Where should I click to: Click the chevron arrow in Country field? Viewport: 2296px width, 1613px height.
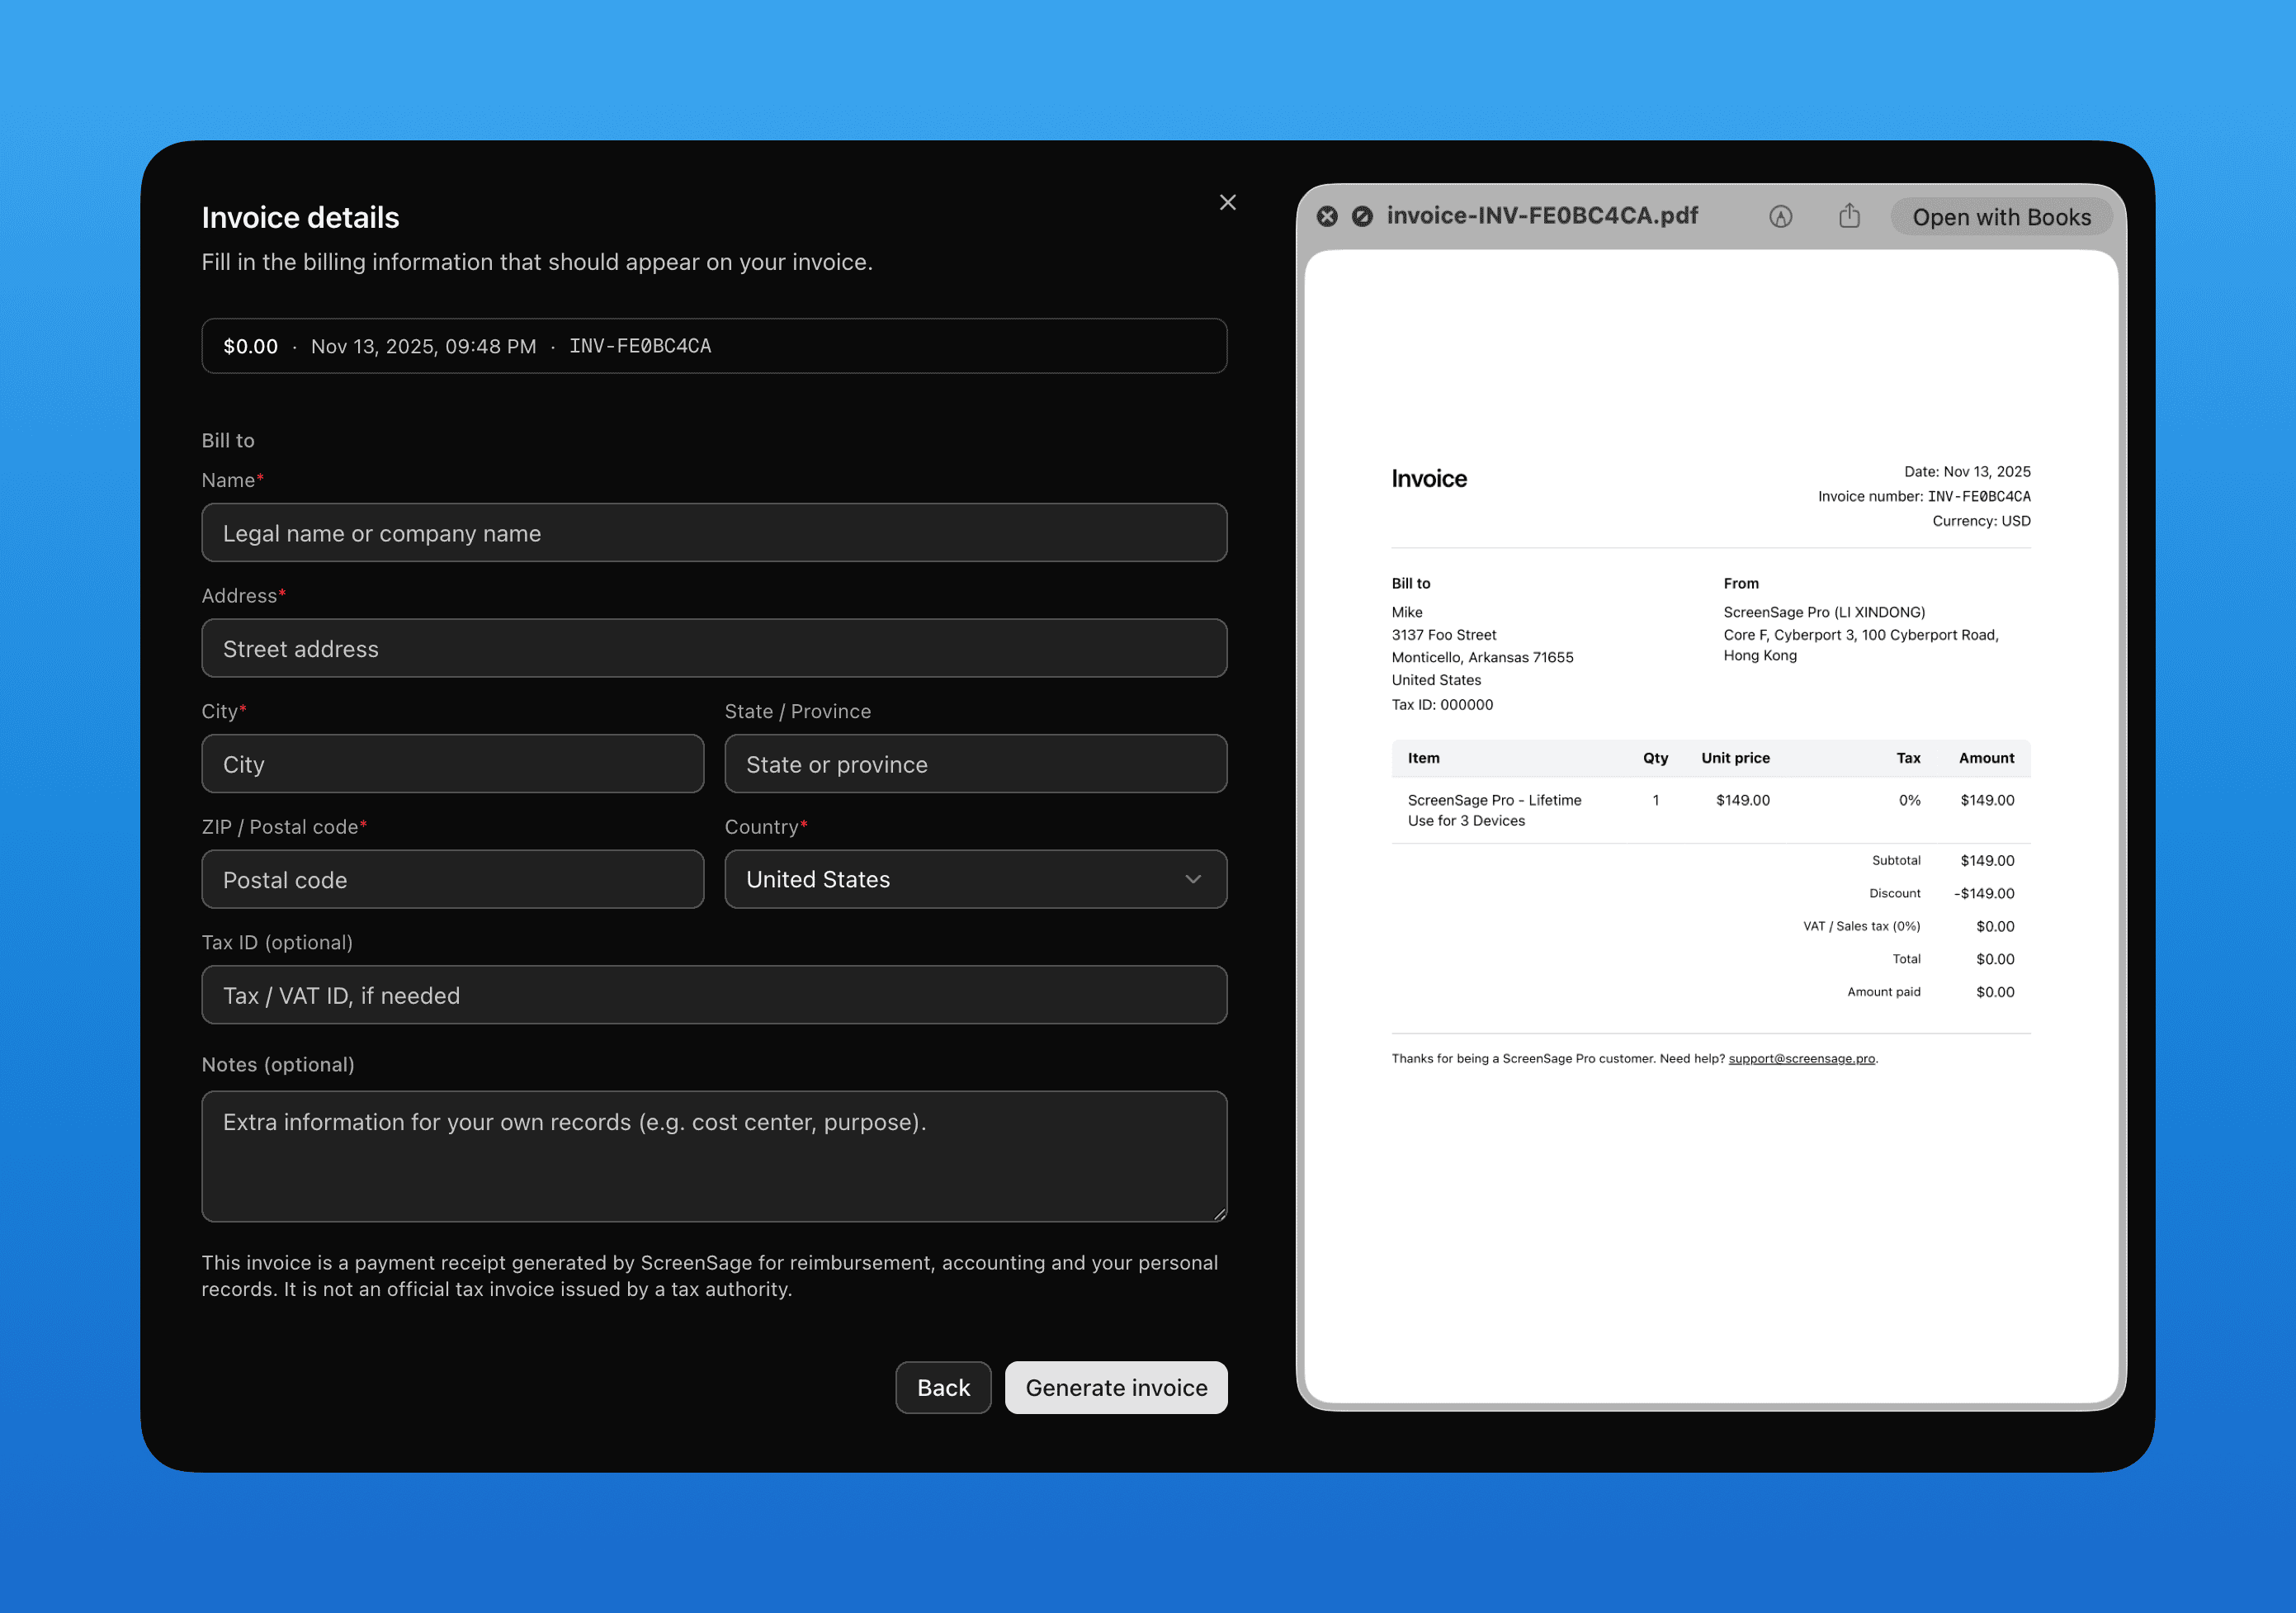(1192, 879)
